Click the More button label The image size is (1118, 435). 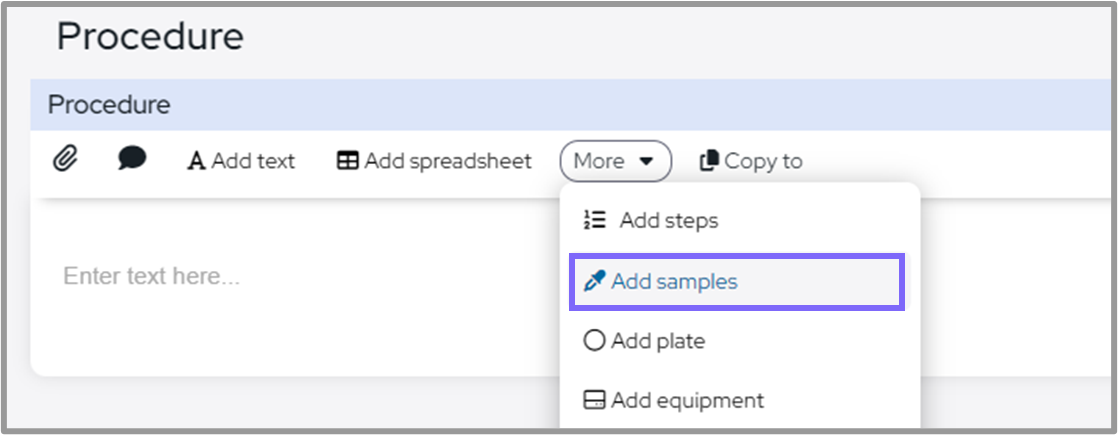[599, 161]
